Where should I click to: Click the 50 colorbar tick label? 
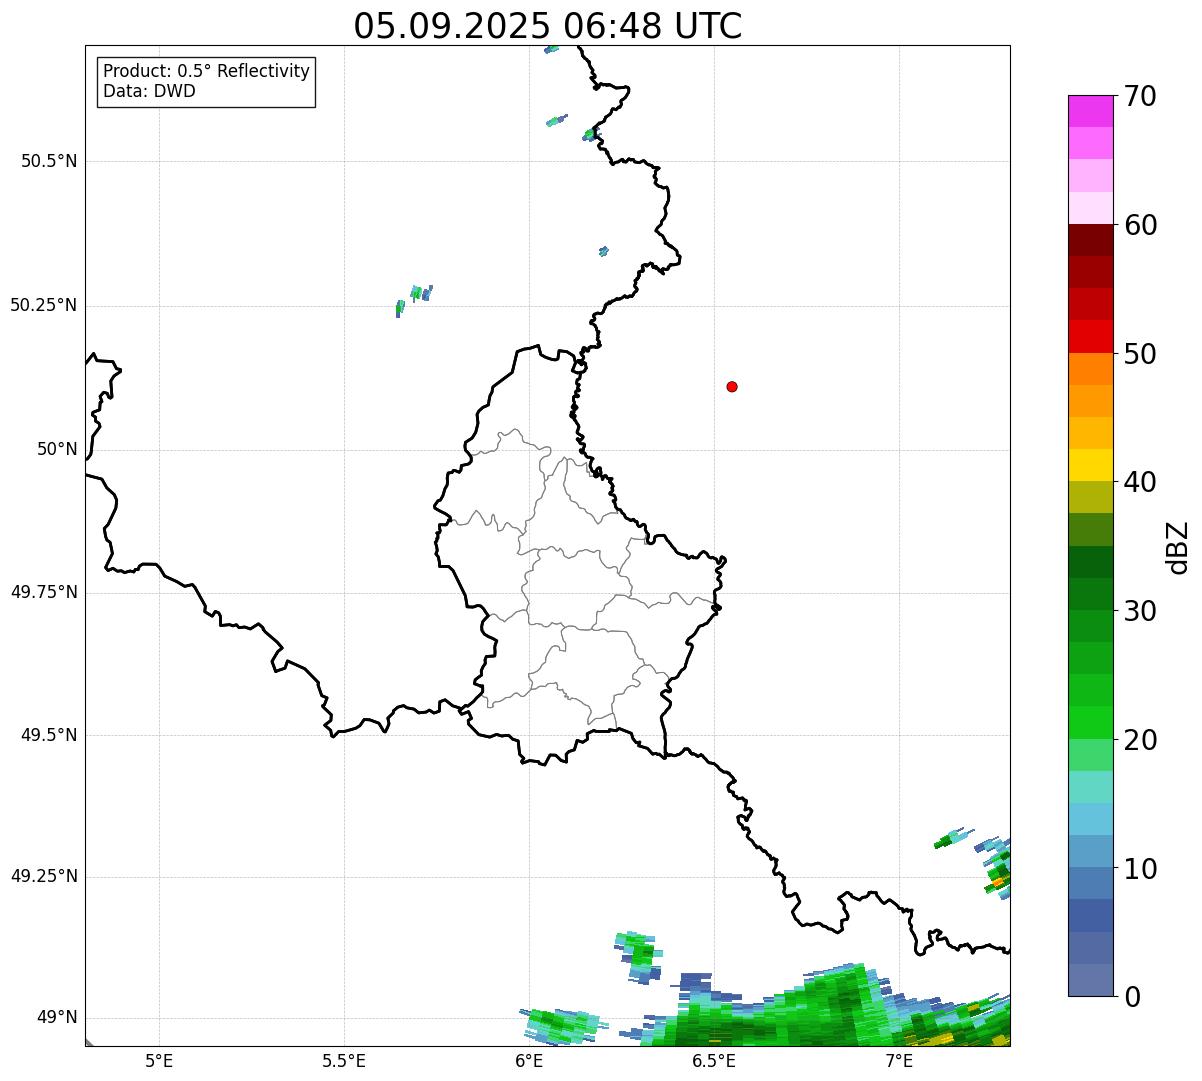click(1140, 354)
